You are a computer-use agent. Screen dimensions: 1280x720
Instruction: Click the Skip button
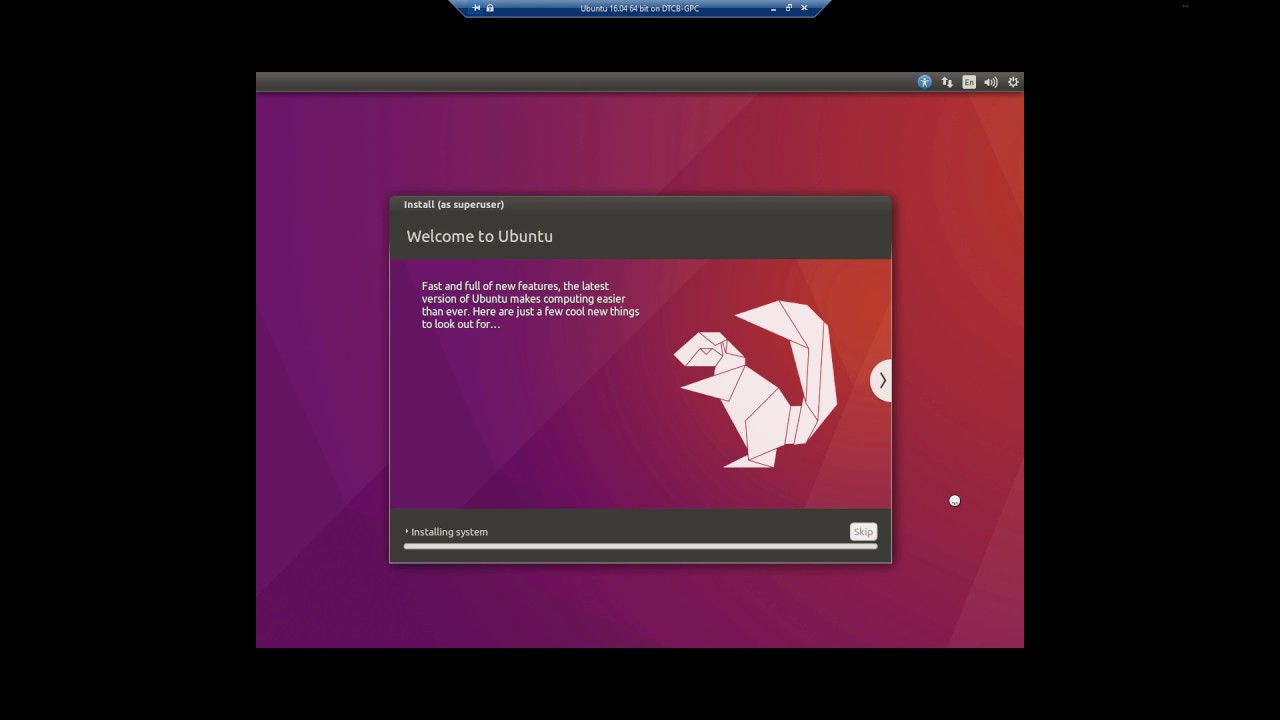(x=863, y=532)
